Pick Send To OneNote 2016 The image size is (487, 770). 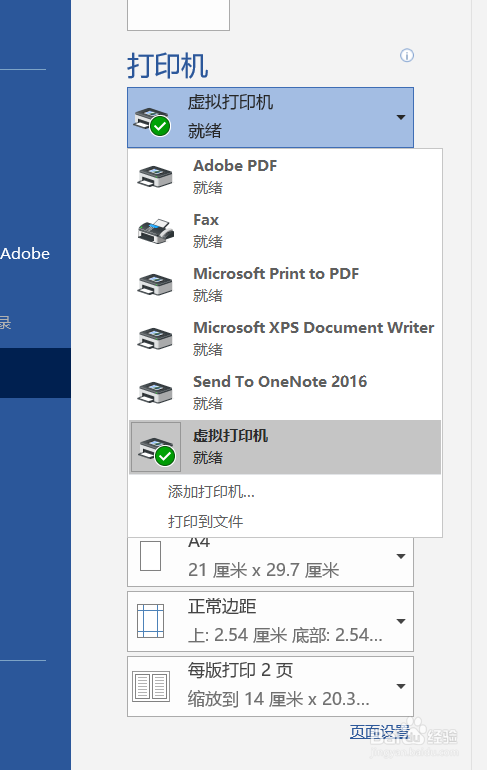click(x=285, y=393)
